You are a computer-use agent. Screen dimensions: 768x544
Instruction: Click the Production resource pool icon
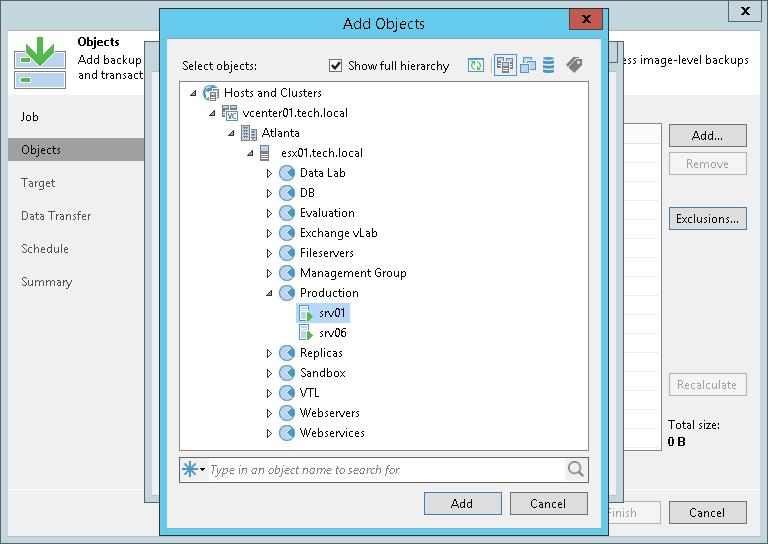(287, 293)
